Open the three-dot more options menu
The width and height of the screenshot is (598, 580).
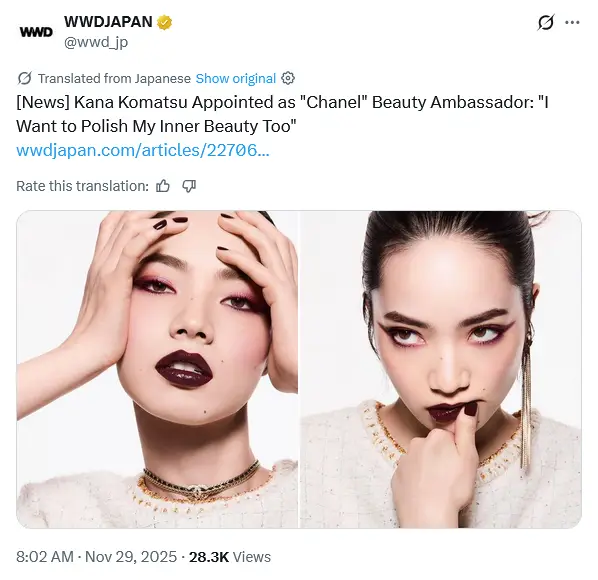click(x=572, y=22)
